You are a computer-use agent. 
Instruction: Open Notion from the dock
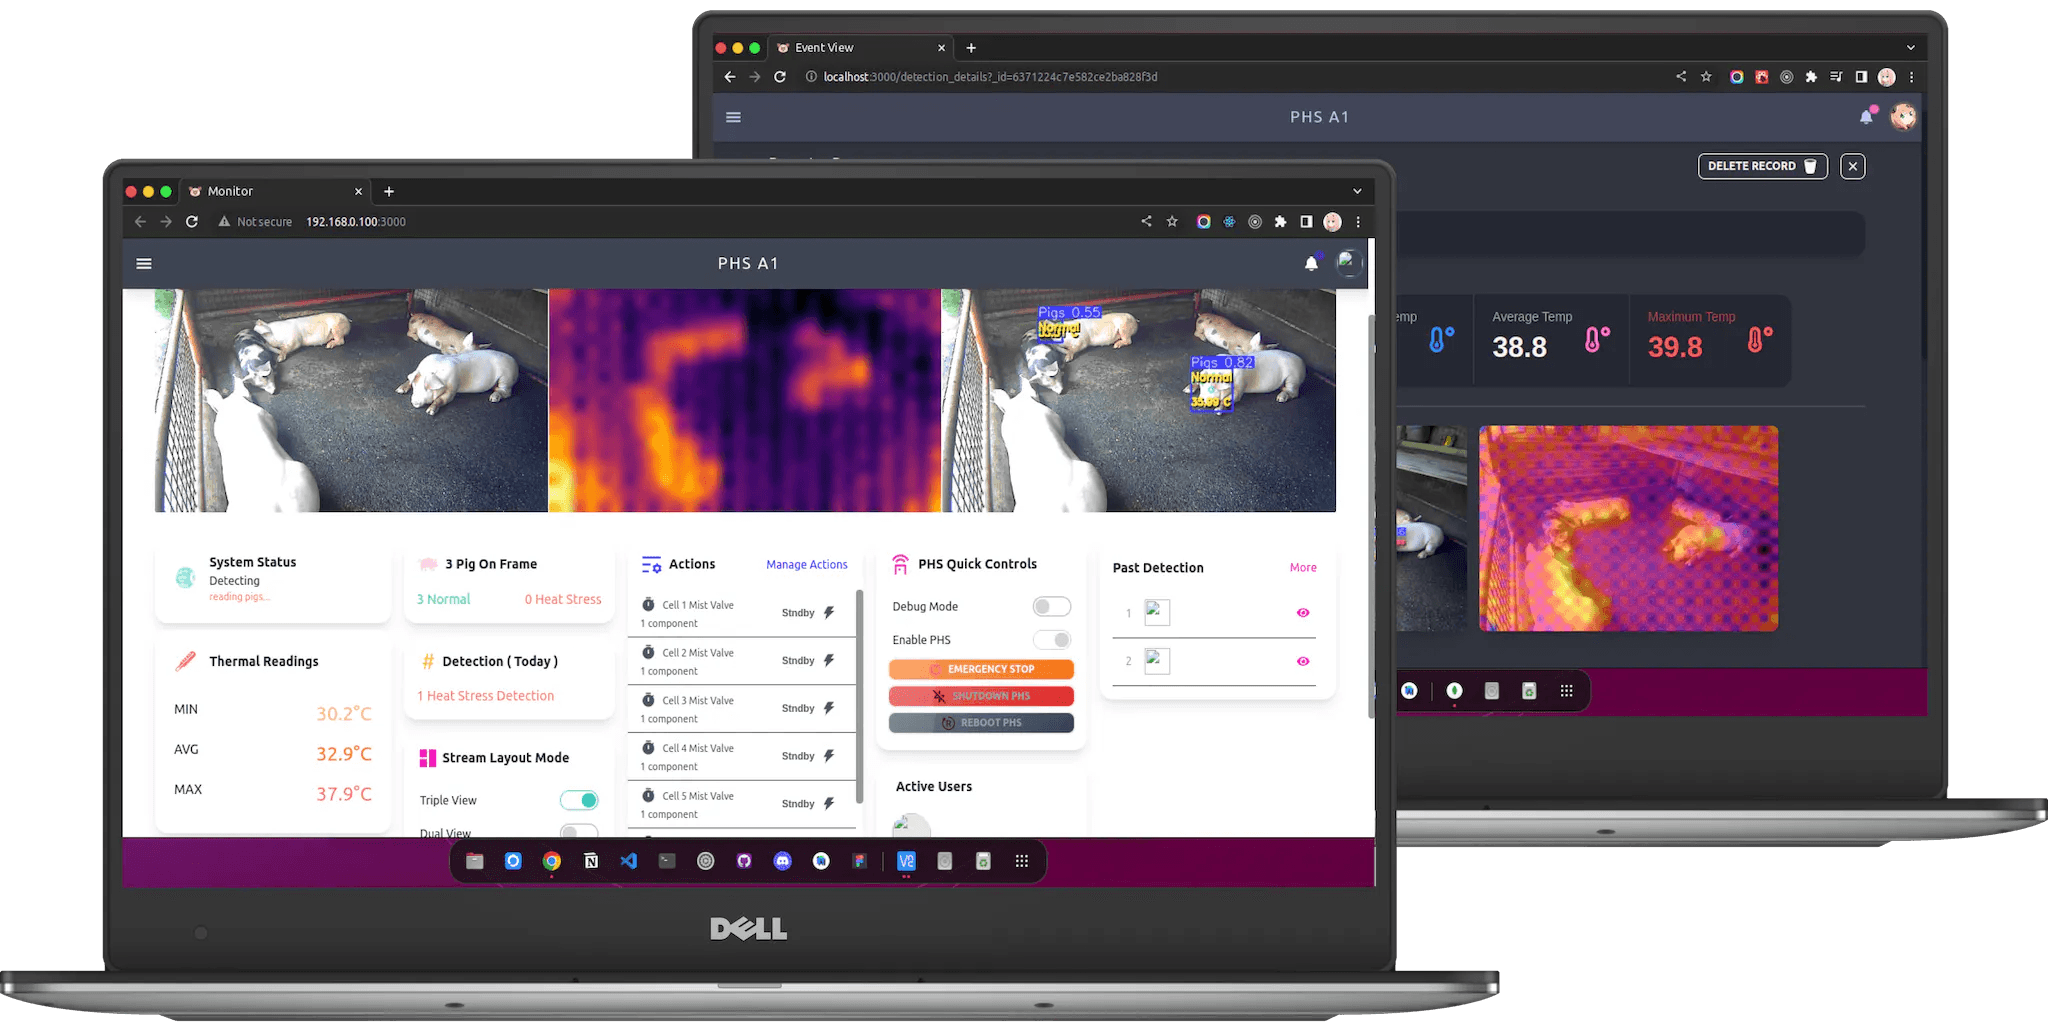coord(591,861)
